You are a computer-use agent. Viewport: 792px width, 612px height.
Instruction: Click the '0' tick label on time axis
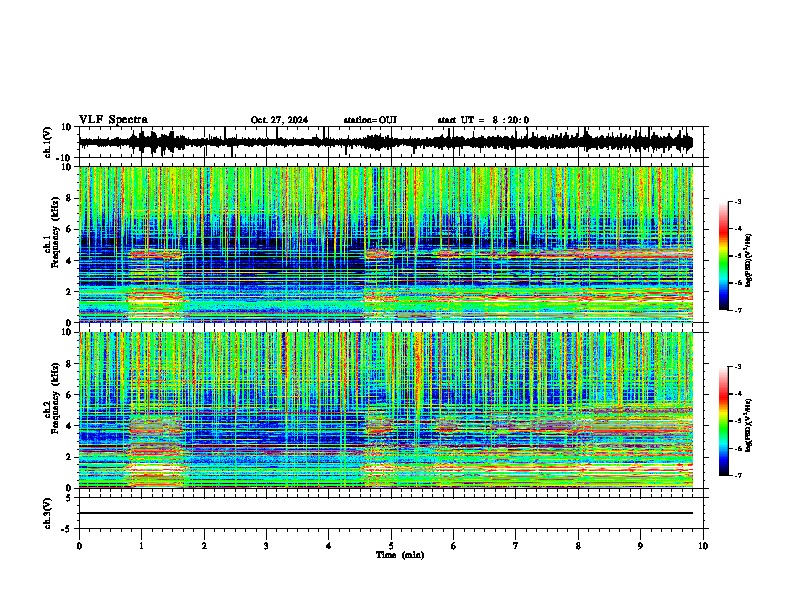tap(79, 546)
